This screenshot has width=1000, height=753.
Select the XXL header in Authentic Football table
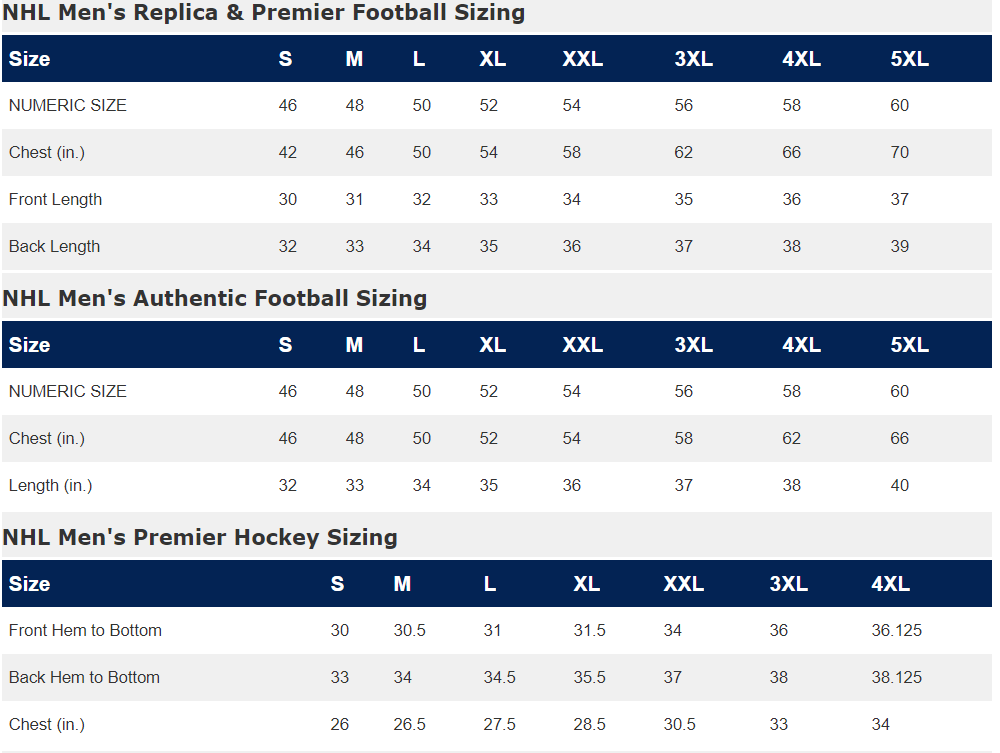pos(582,345)
